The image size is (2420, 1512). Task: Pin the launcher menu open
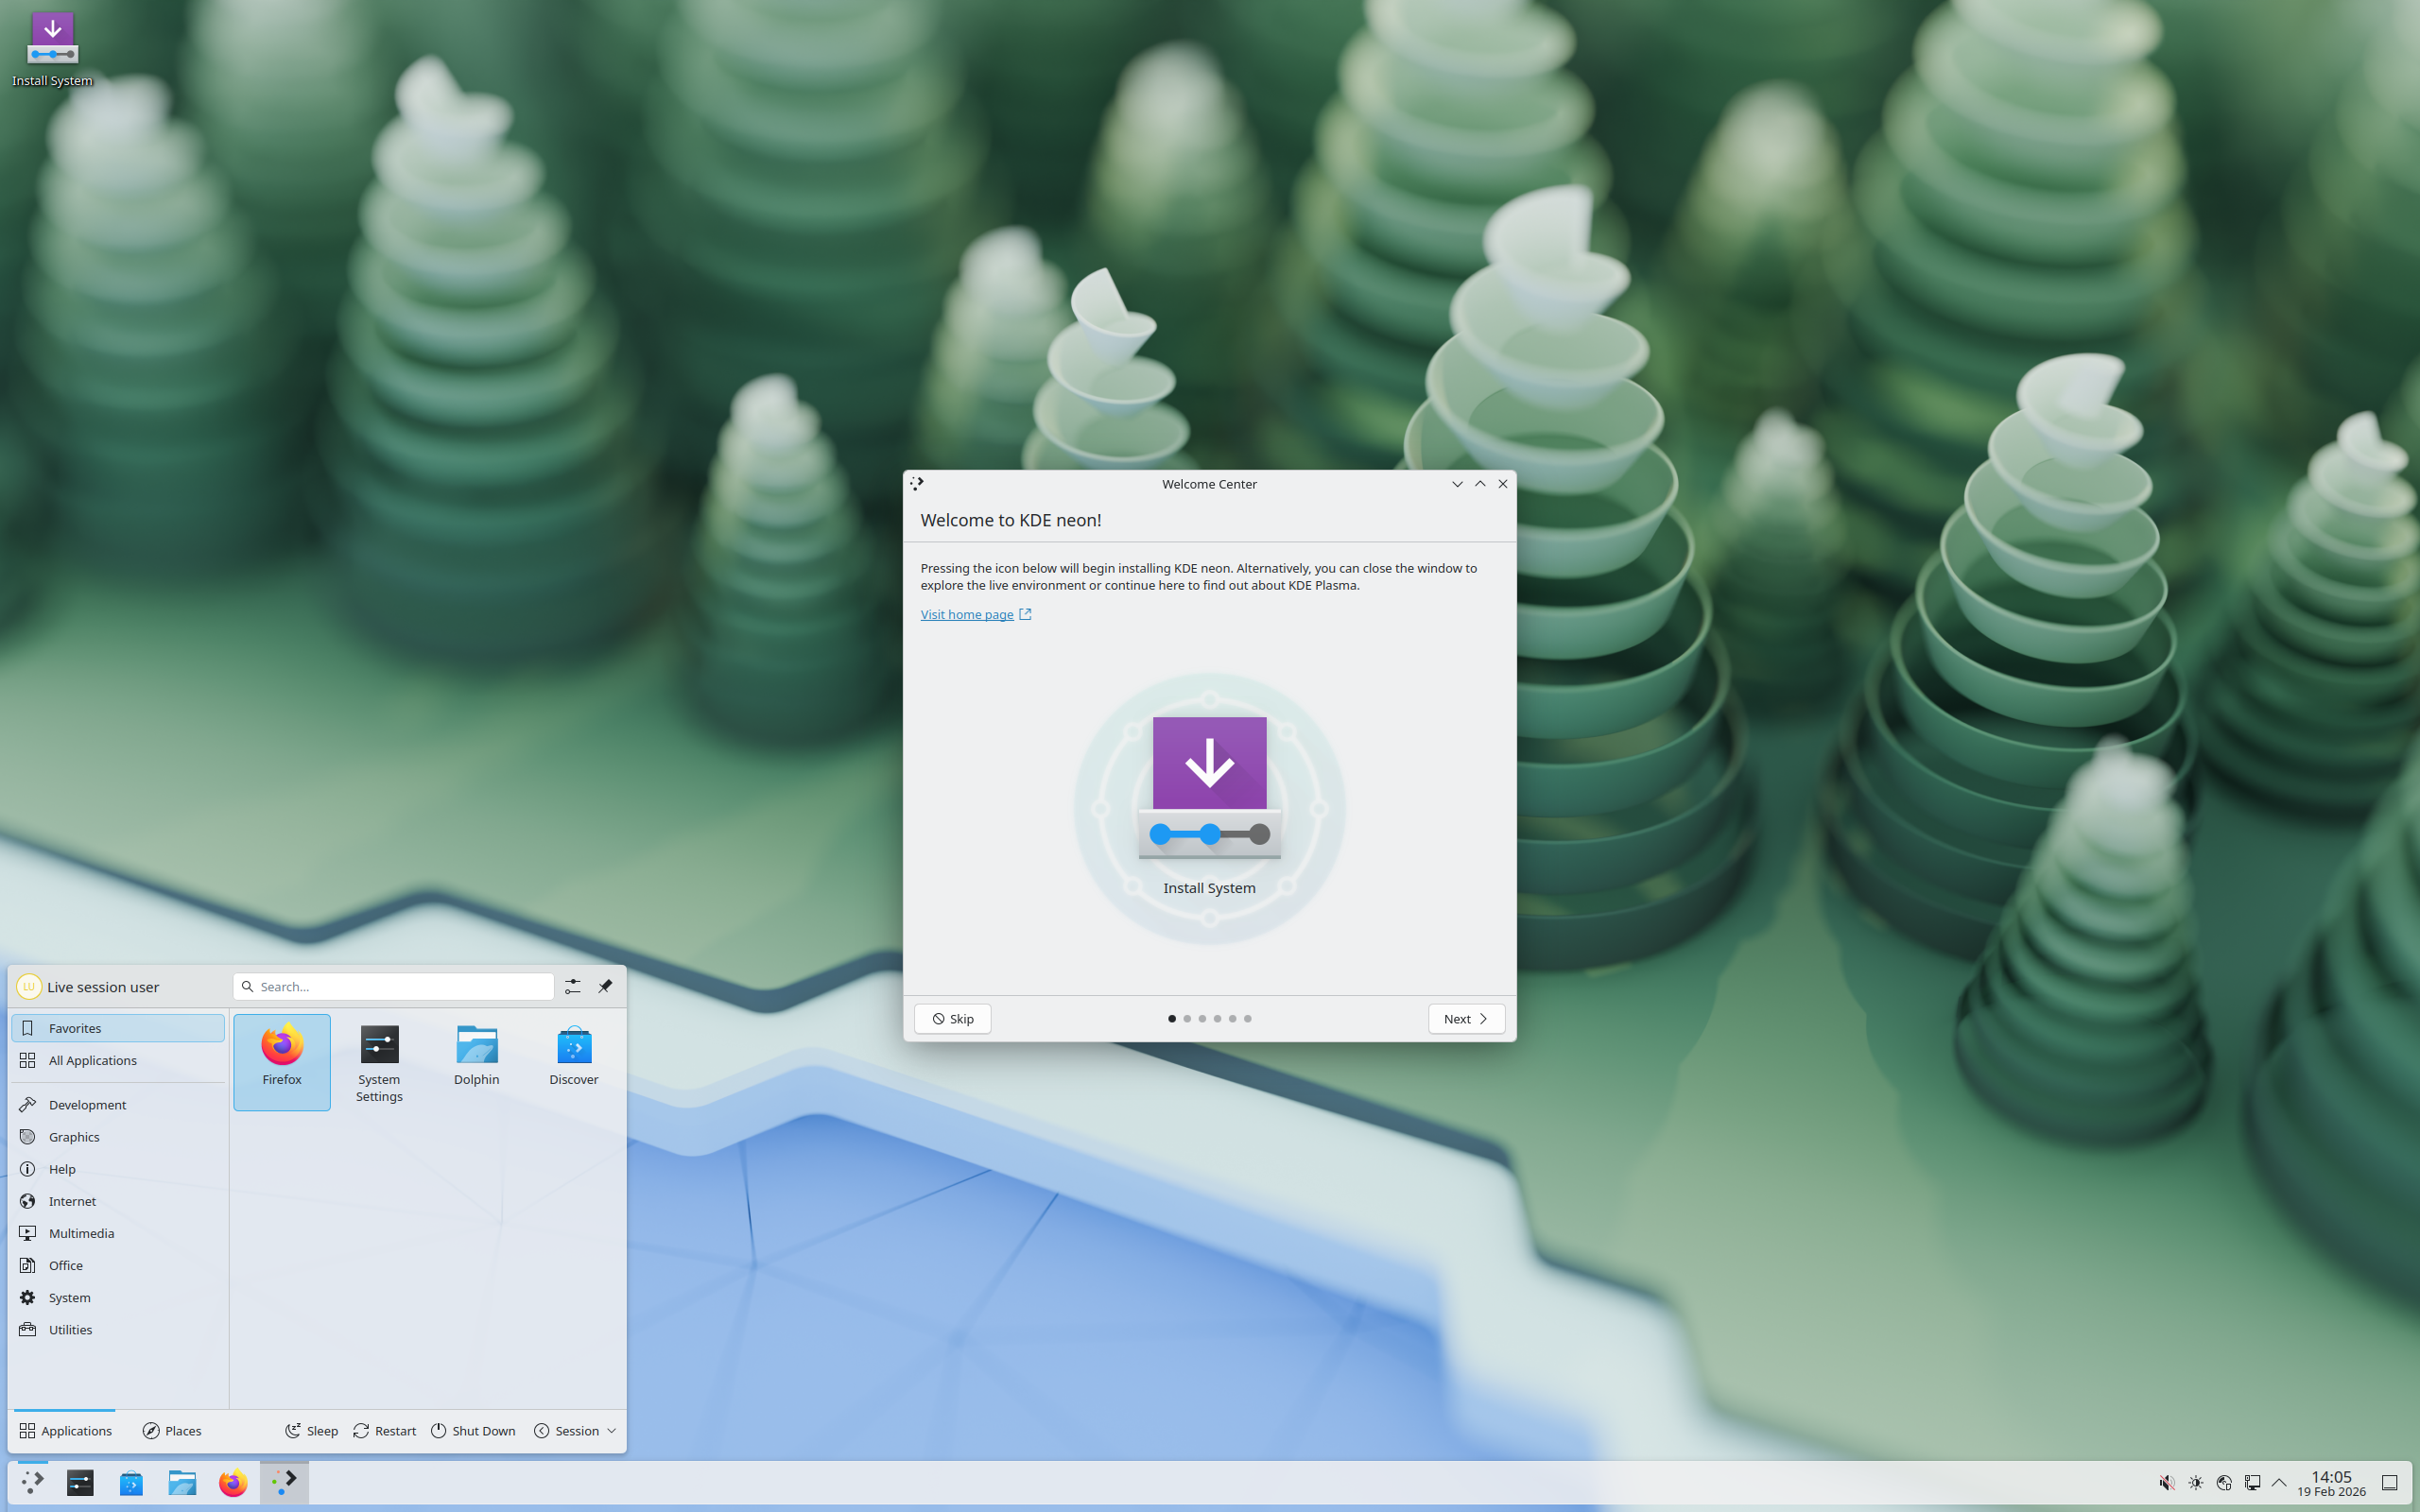[605, 986]
